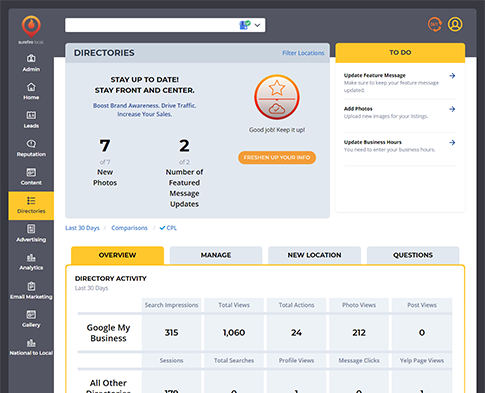Click the star badge achievement icon
Screen dimensions: 485x393
[x=277, y=97]
